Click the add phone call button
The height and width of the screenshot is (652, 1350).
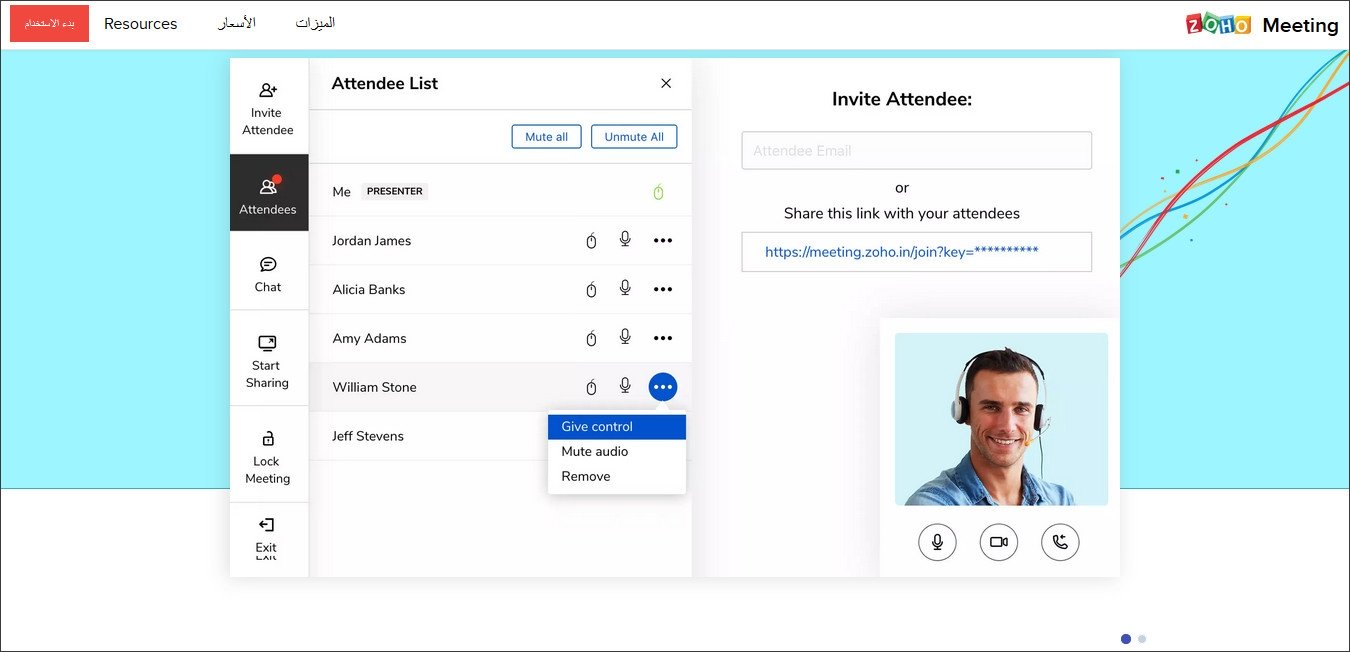coord(1060,542)
